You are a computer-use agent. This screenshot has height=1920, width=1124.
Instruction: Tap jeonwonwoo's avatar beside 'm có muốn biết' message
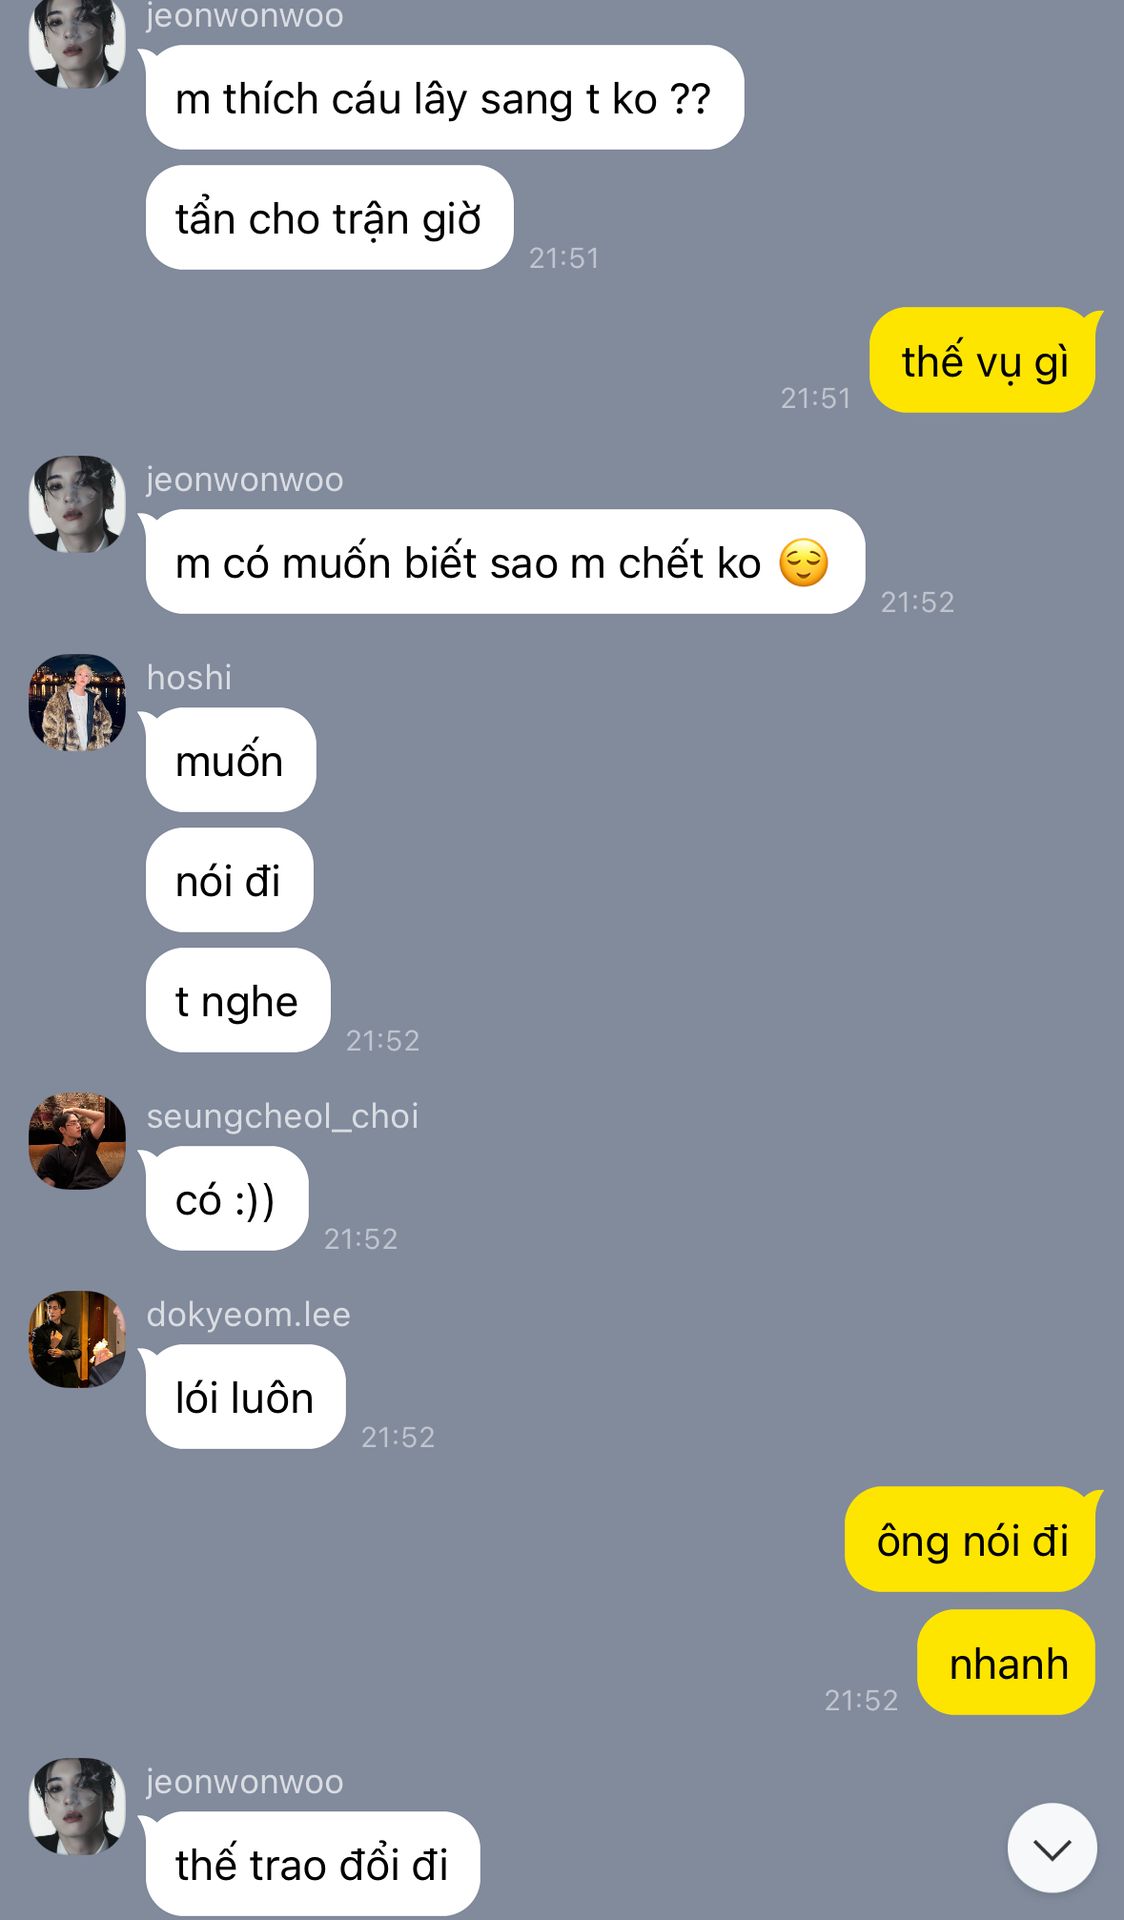tap(77, 505)
